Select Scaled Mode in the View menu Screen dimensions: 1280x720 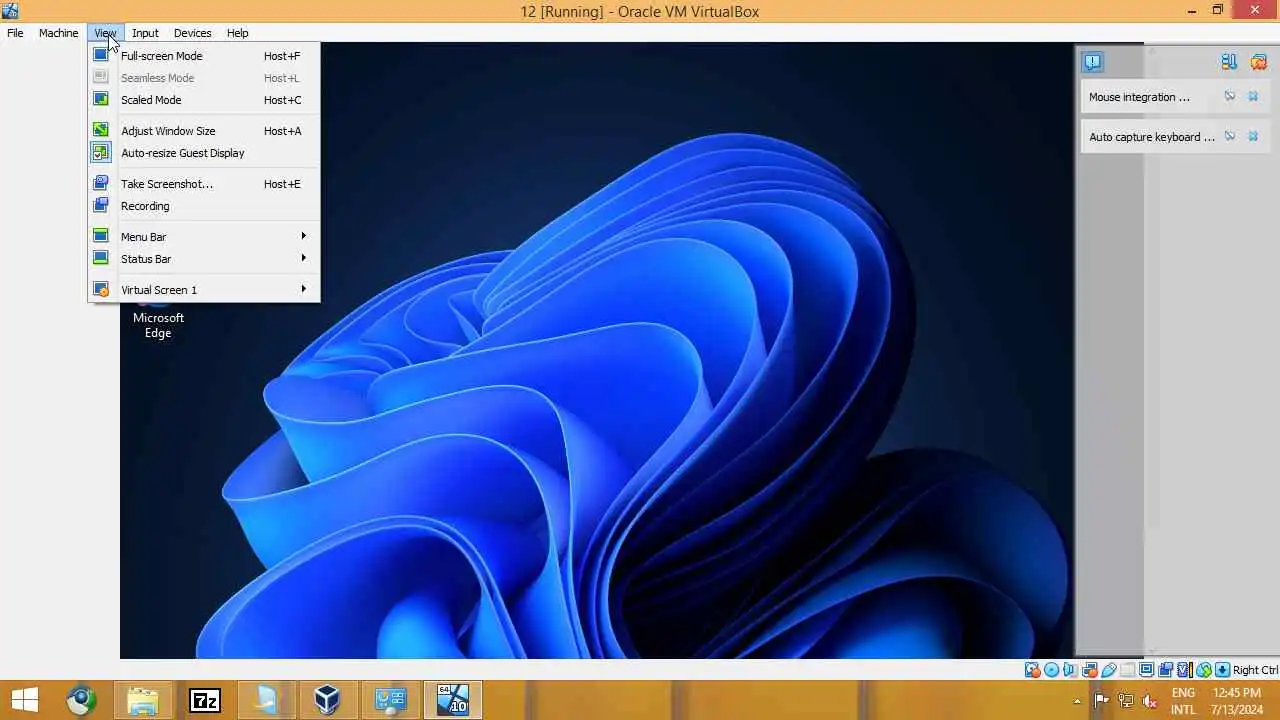[x=204, y=100]
